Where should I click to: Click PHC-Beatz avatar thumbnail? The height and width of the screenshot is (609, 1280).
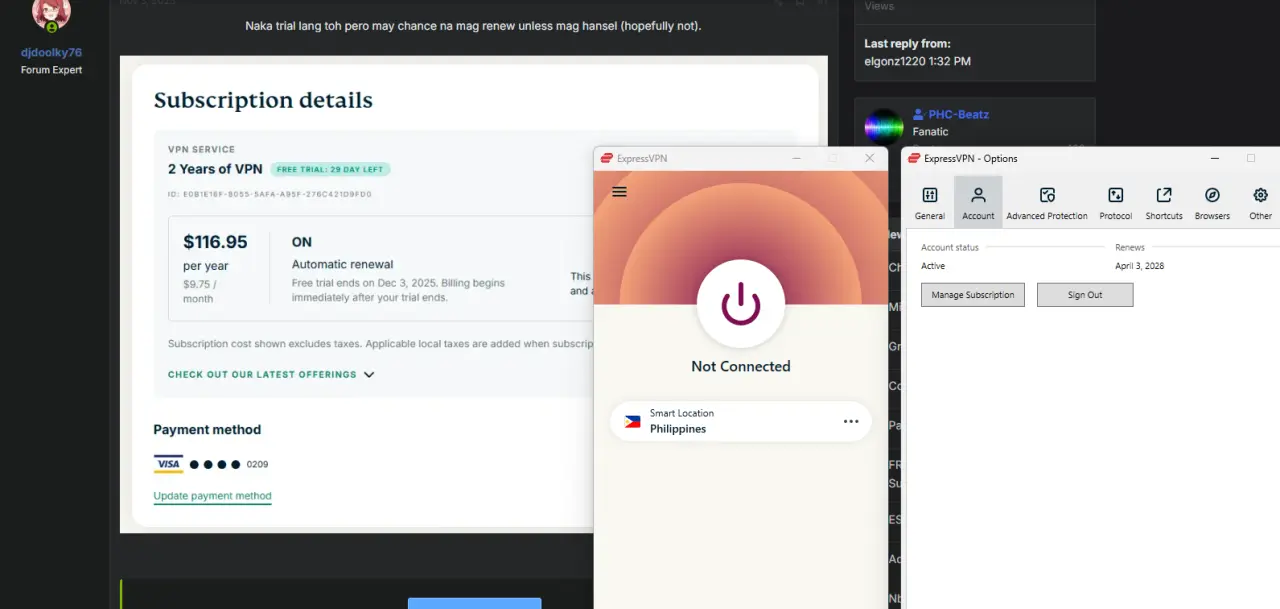pyautogui.click(x=884, y=127)
